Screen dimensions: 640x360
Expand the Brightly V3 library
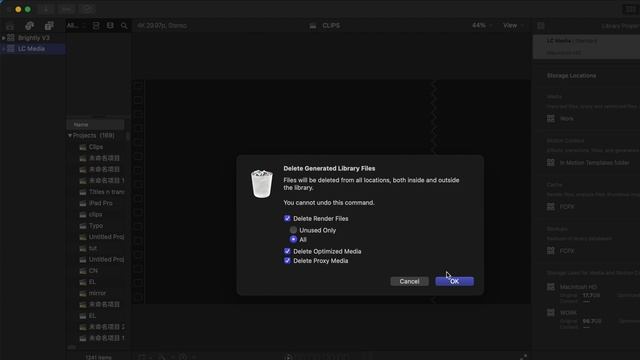(x=4, y=38)
